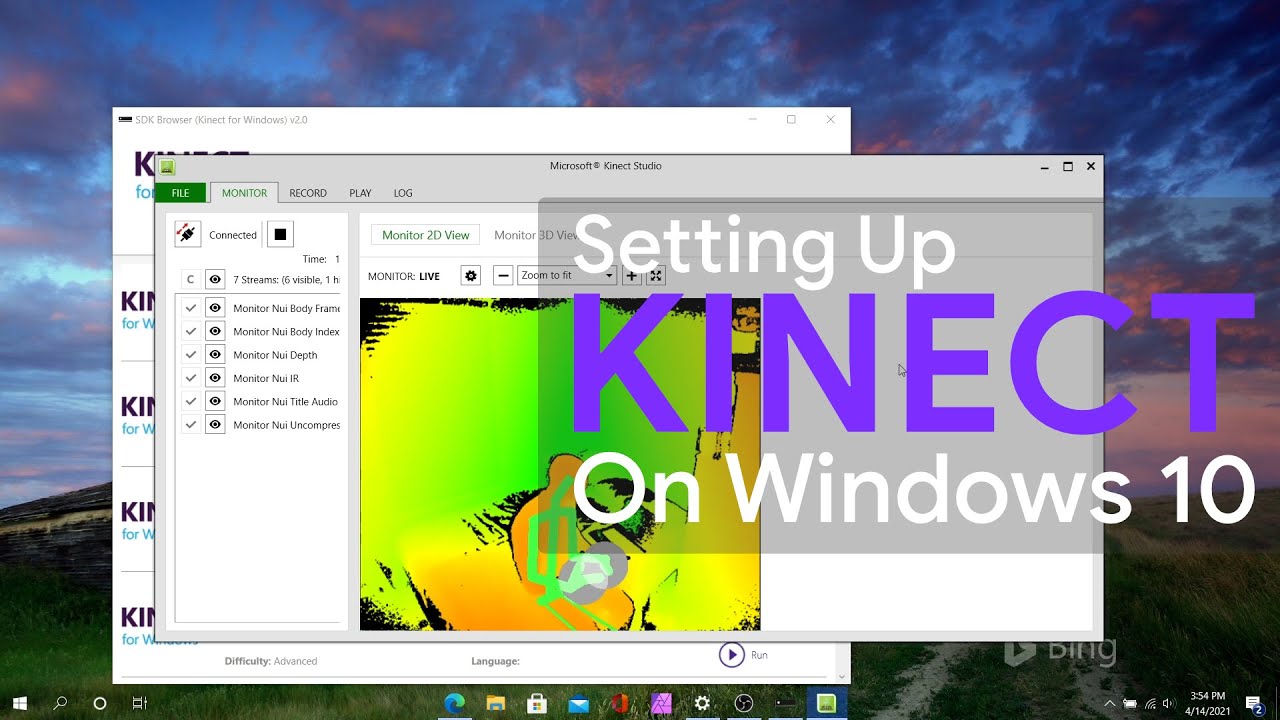
Task: Switch to Monitor 3D View tab
Action: tap(537, 235)
